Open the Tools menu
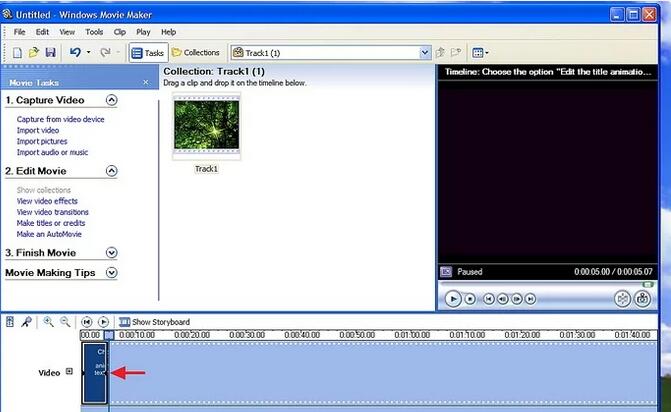This screenshot has width=671, height=412. point(94,32)
